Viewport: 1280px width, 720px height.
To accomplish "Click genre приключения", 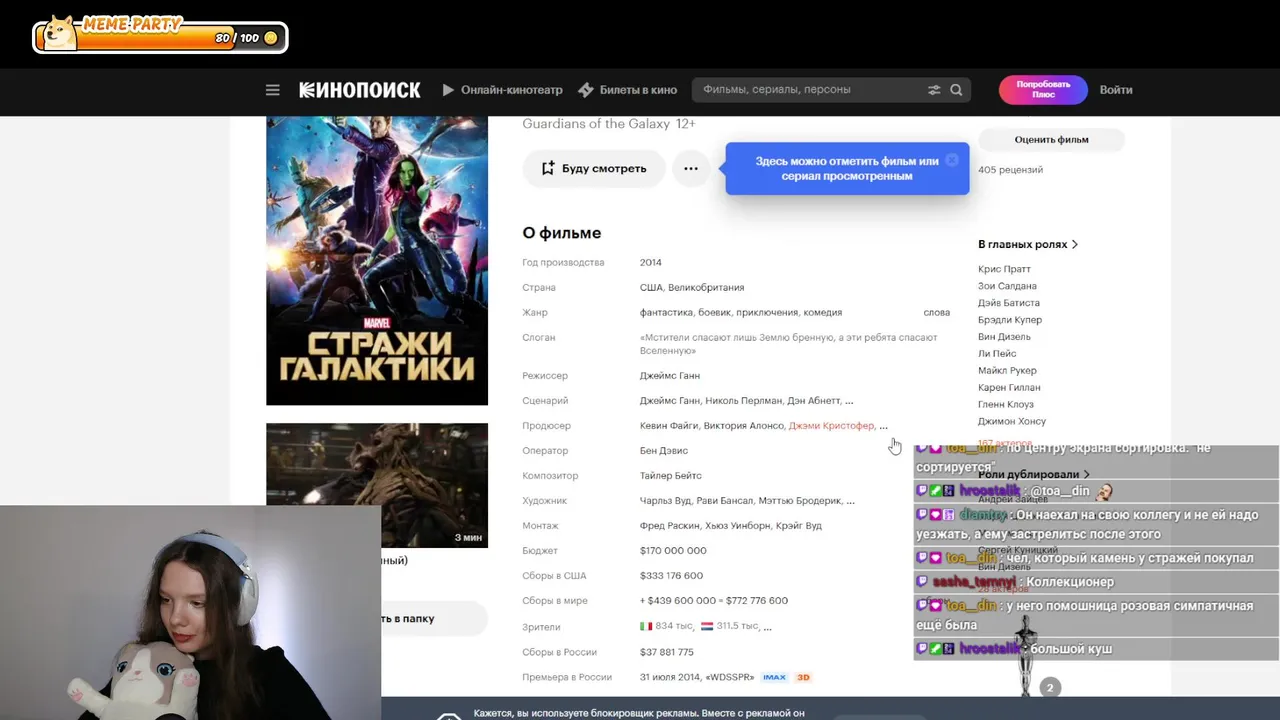I will 767,313.
